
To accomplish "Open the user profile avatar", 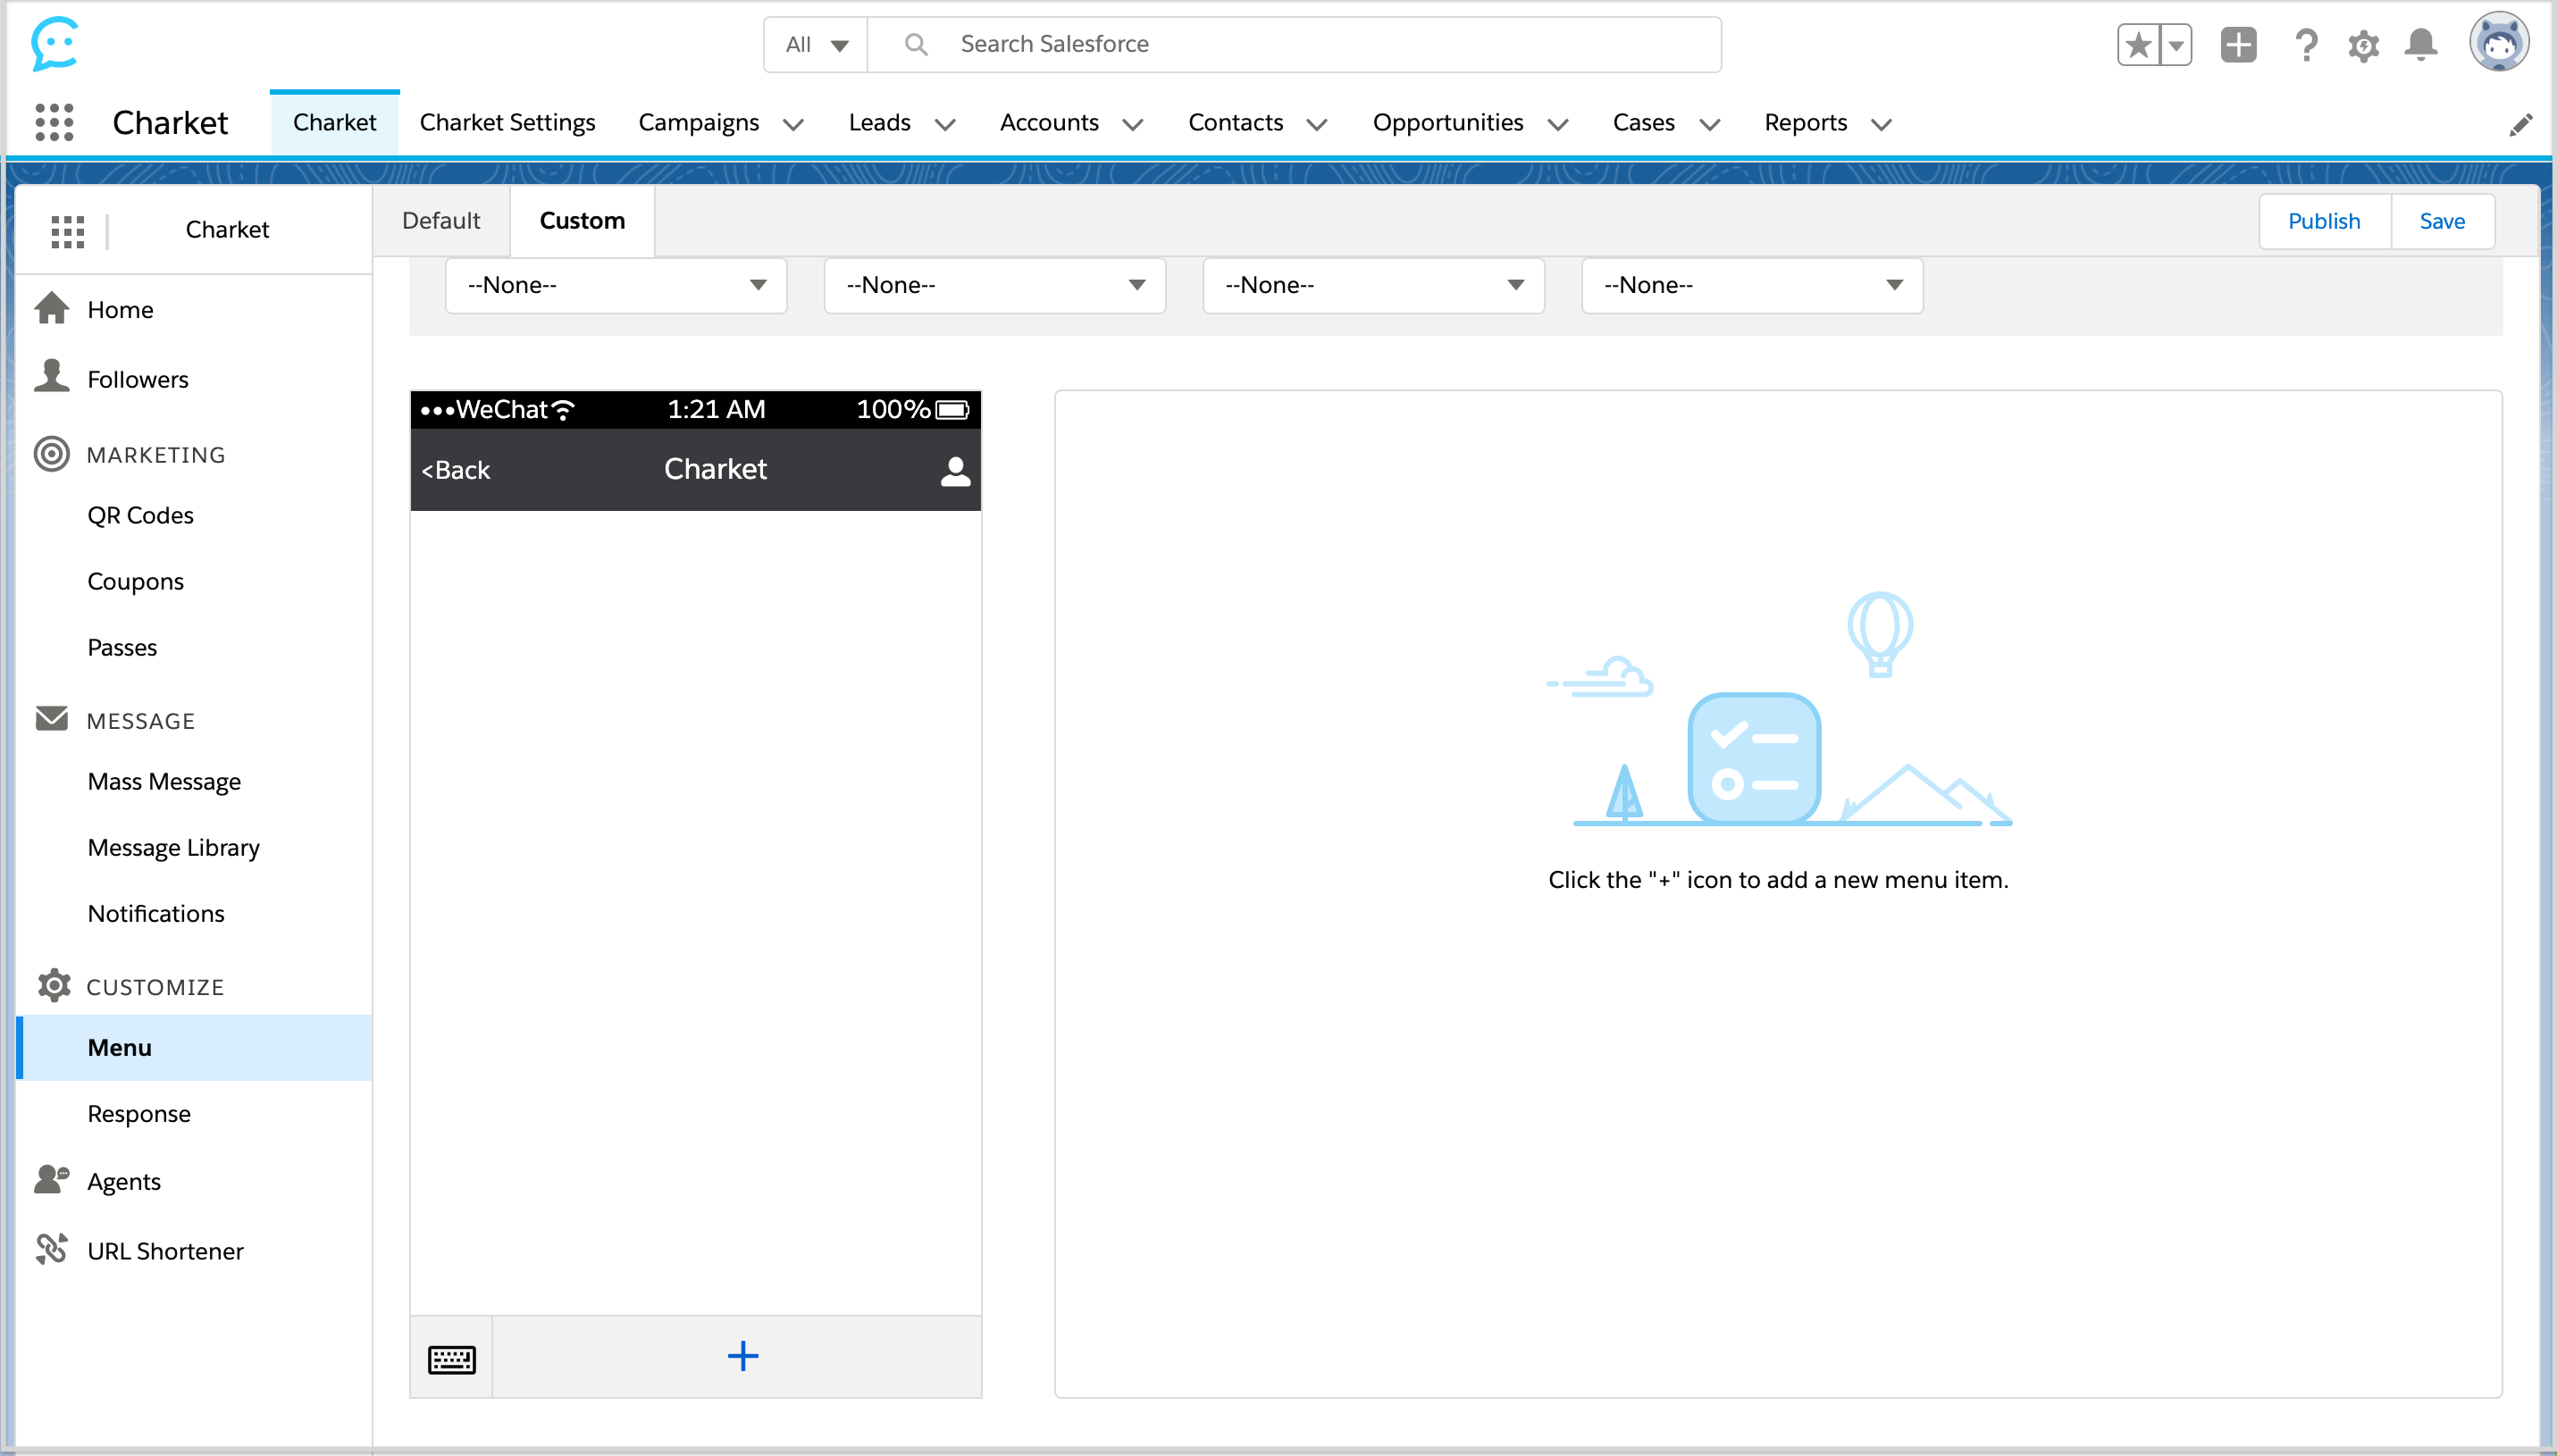I will (x=2499, y=43).
